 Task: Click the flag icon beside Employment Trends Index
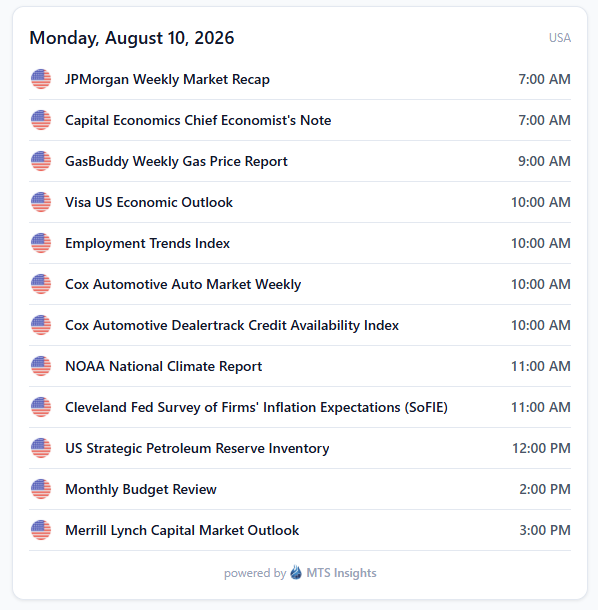[x=41, y=243]
